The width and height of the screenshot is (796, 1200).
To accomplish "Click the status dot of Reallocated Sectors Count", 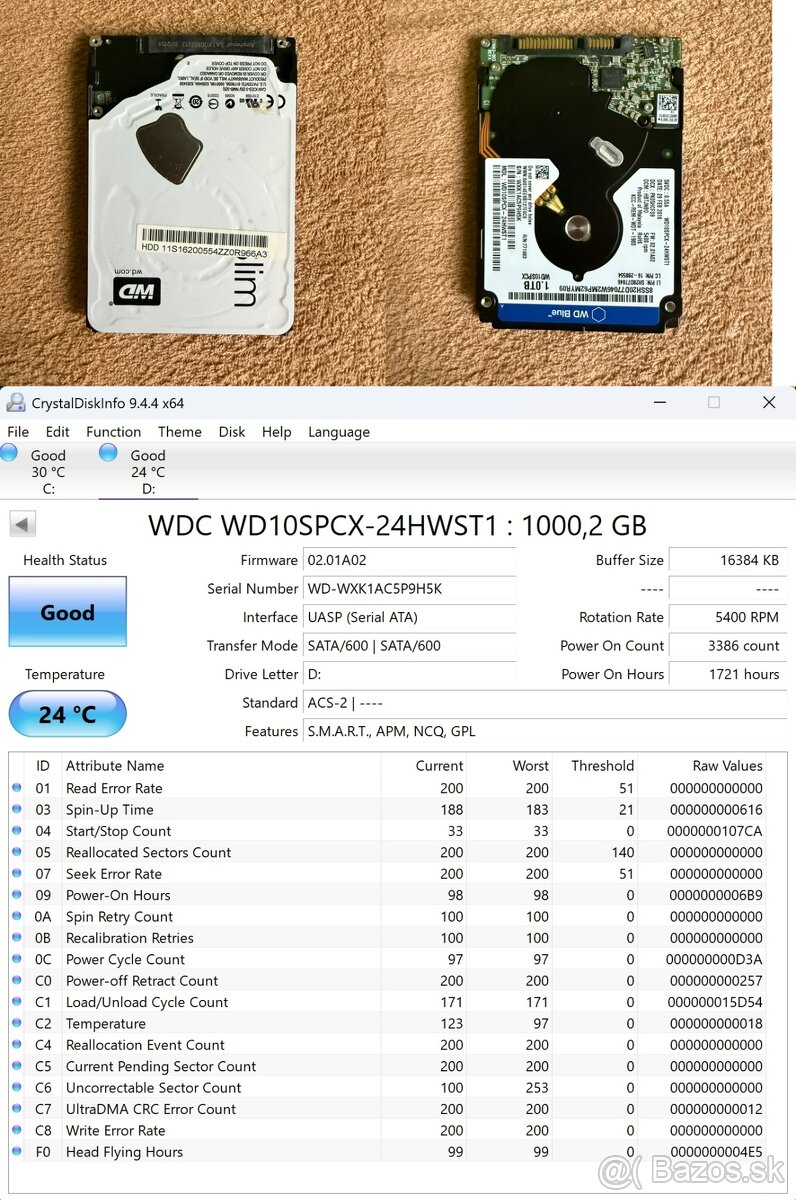I will [16, 853].
